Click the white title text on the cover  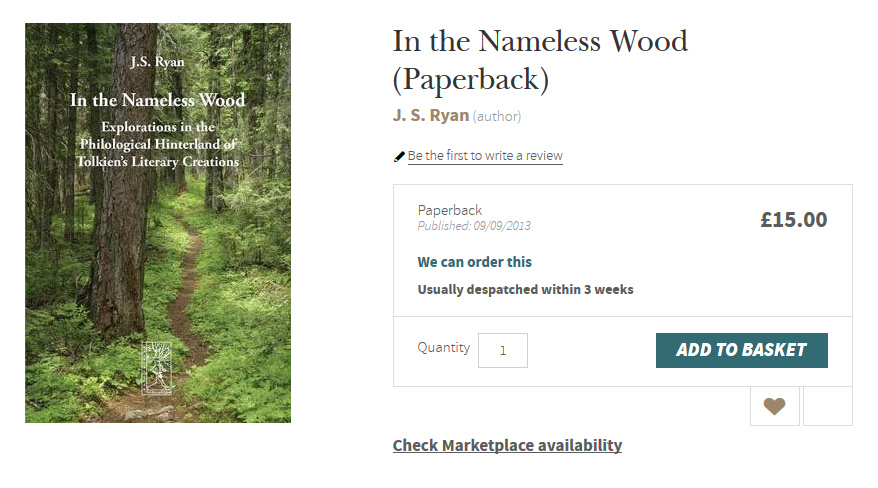[158, 100]
